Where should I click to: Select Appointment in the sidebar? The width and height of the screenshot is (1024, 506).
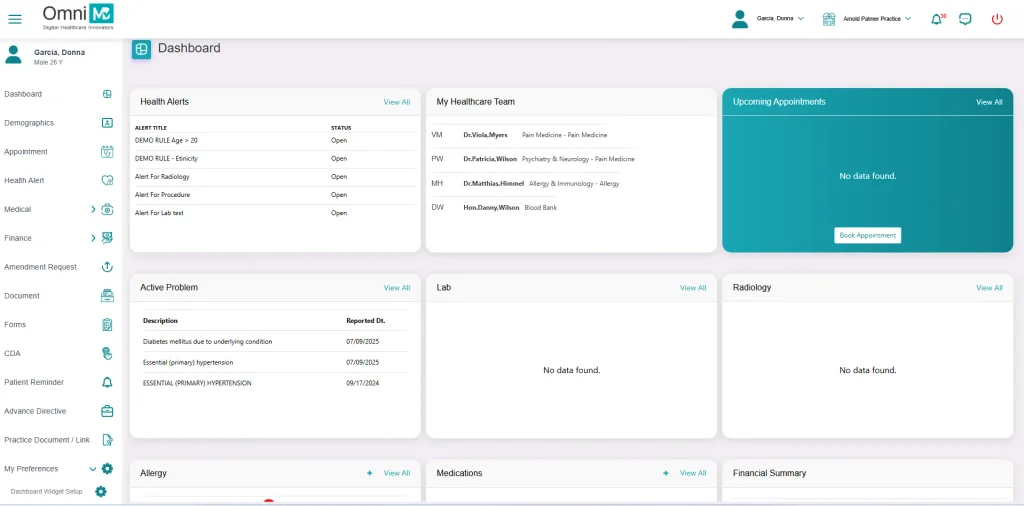pos(26,151)
